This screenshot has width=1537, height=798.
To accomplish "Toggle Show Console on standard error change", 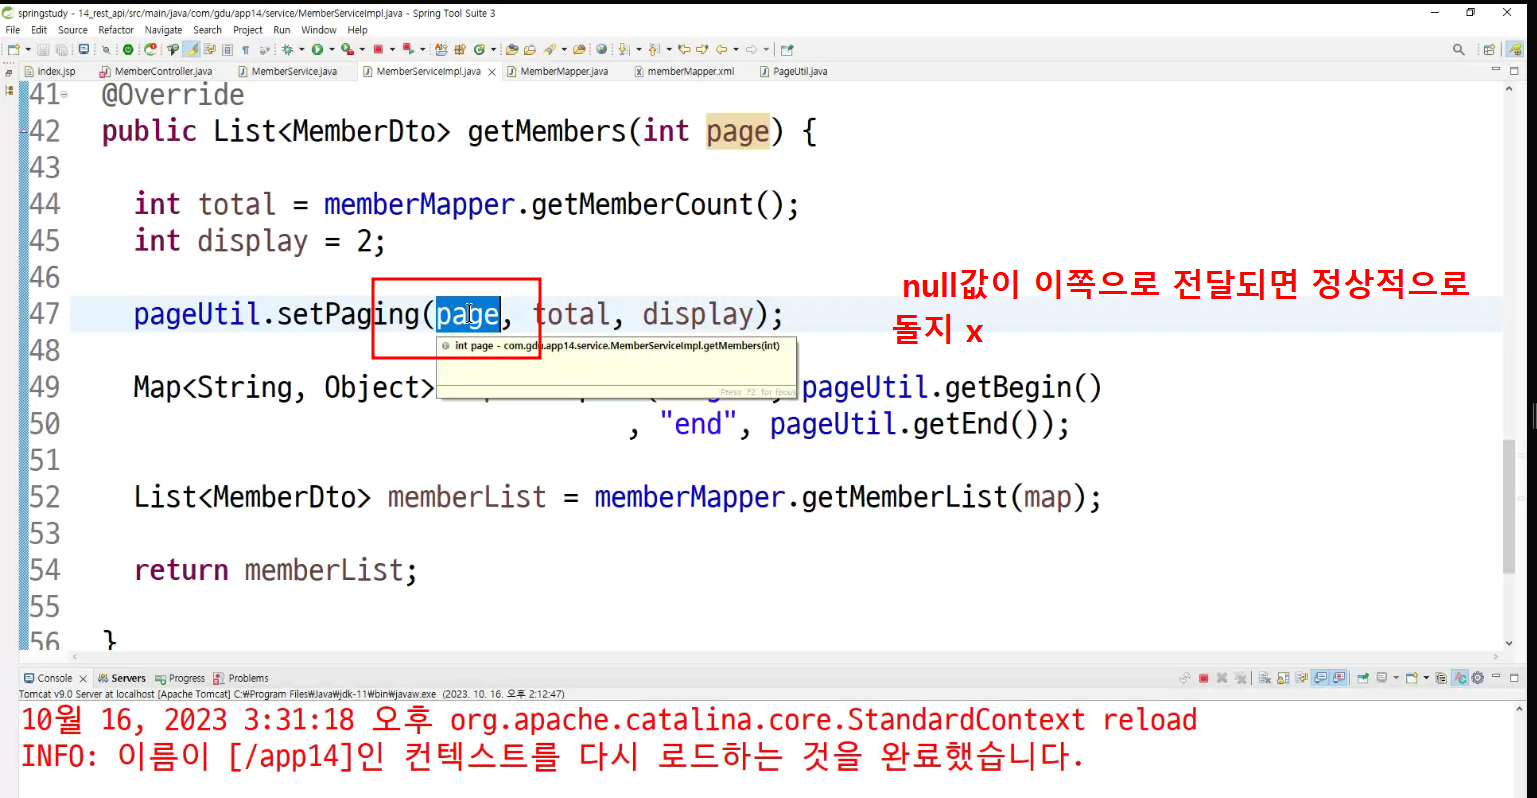I will pyautogui.click(x=1339, y=678).
